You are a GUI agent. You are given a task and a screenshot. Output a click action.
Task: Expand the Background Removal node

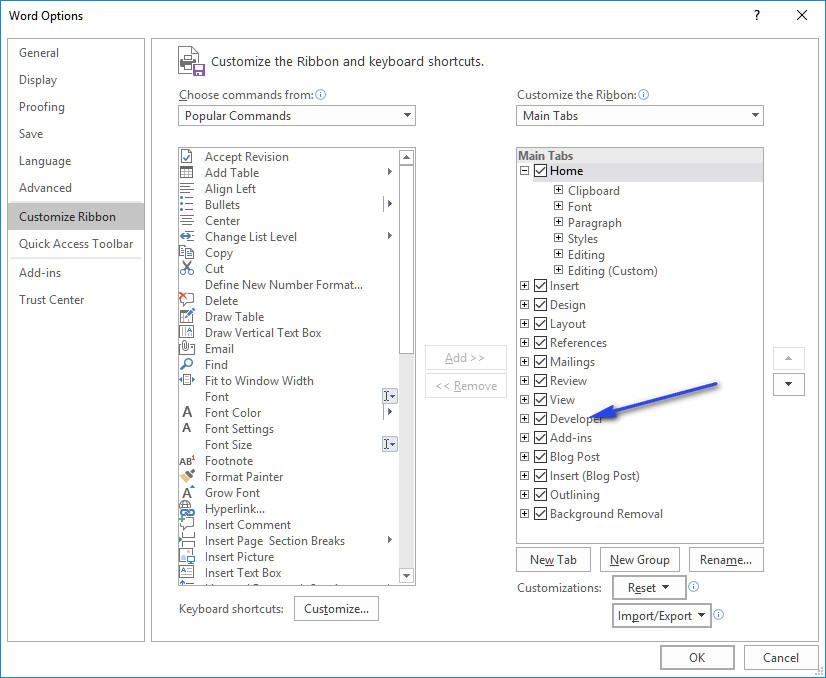coord(524,513)
